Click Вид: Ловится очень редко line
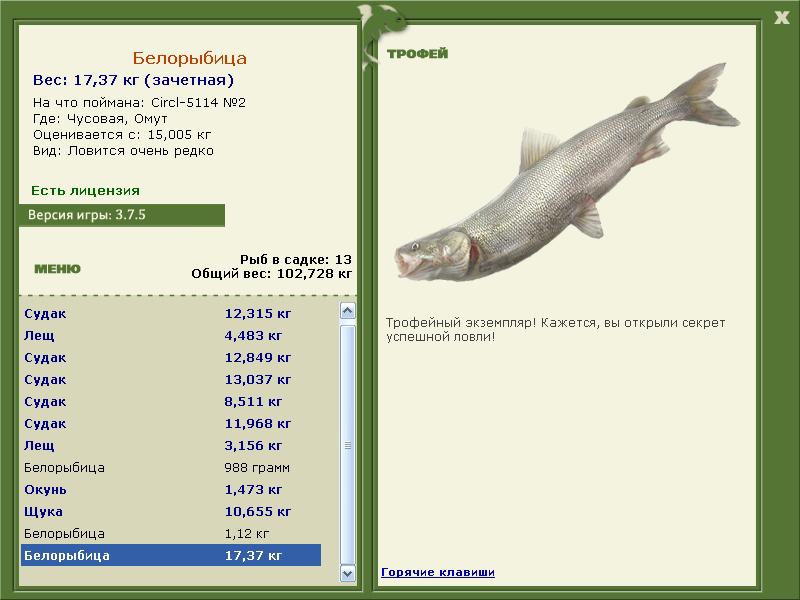This screenshot has height=600, width=800. point(123,151)
